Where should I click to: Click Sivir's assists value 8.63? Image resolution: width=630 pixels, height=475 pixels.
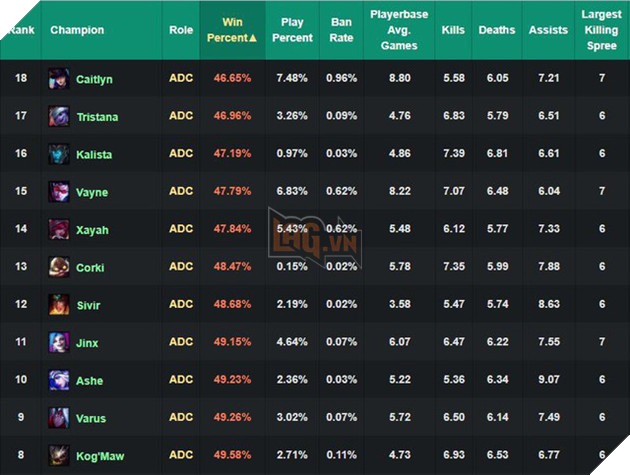548,304
